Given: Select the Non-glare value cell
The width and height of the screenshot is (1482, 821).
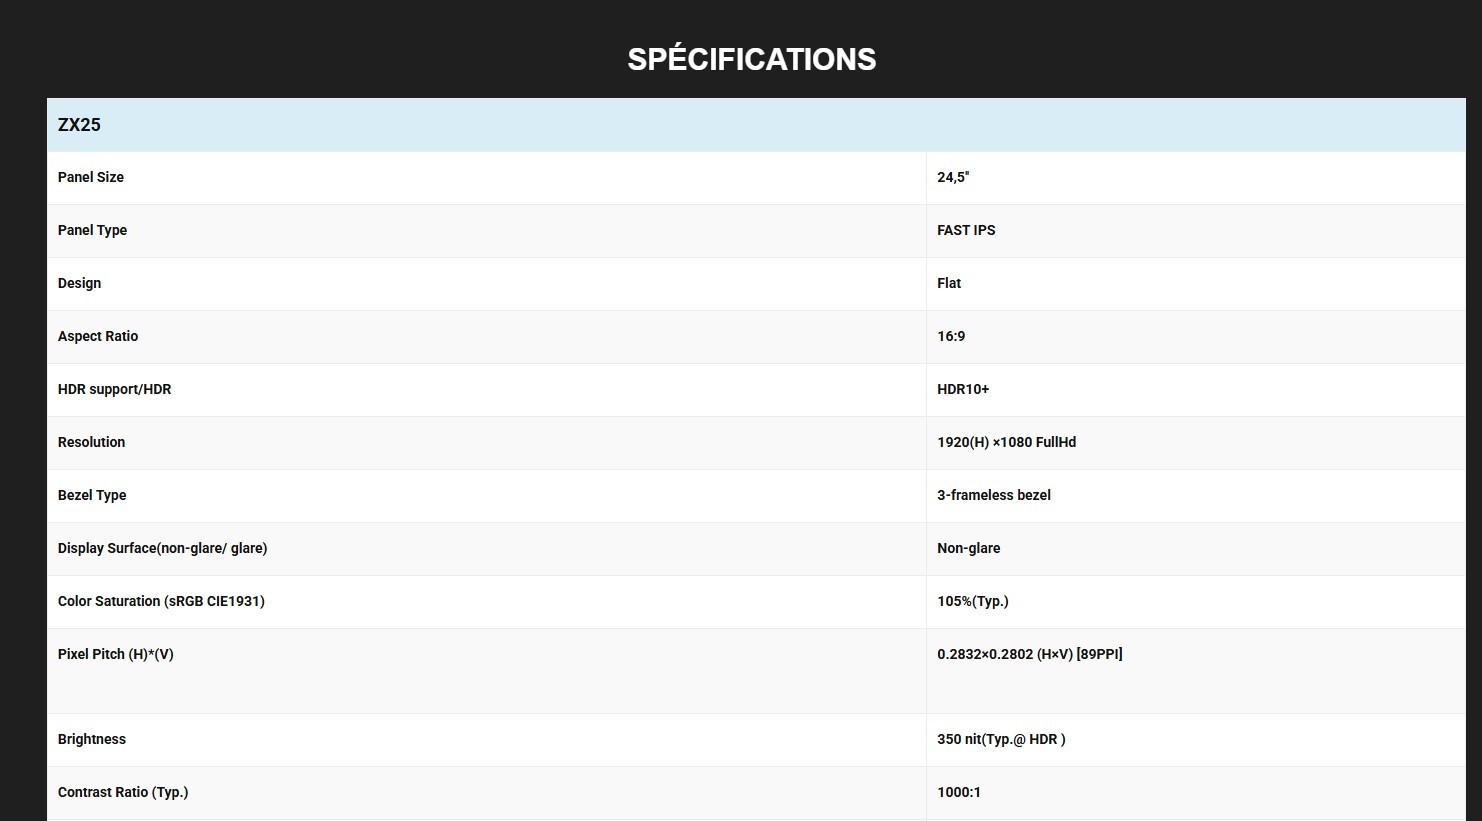Looking at the screenshot, I should pos(968,548).
